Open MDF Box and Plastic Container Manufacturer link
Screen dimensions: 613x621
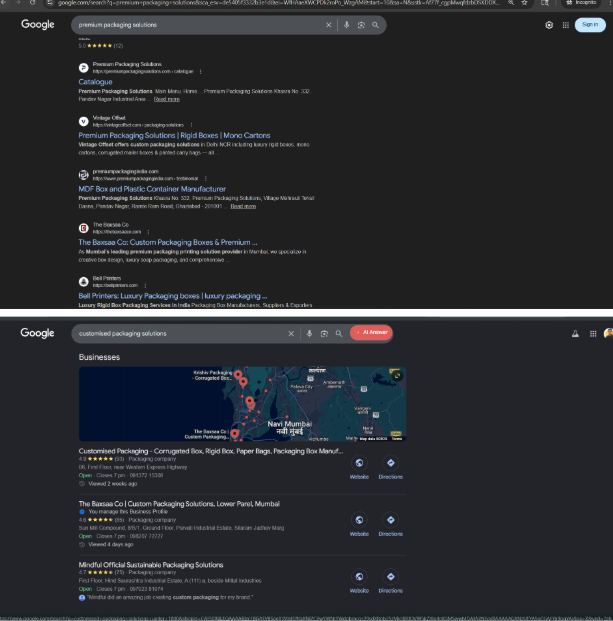pos(152,189)
